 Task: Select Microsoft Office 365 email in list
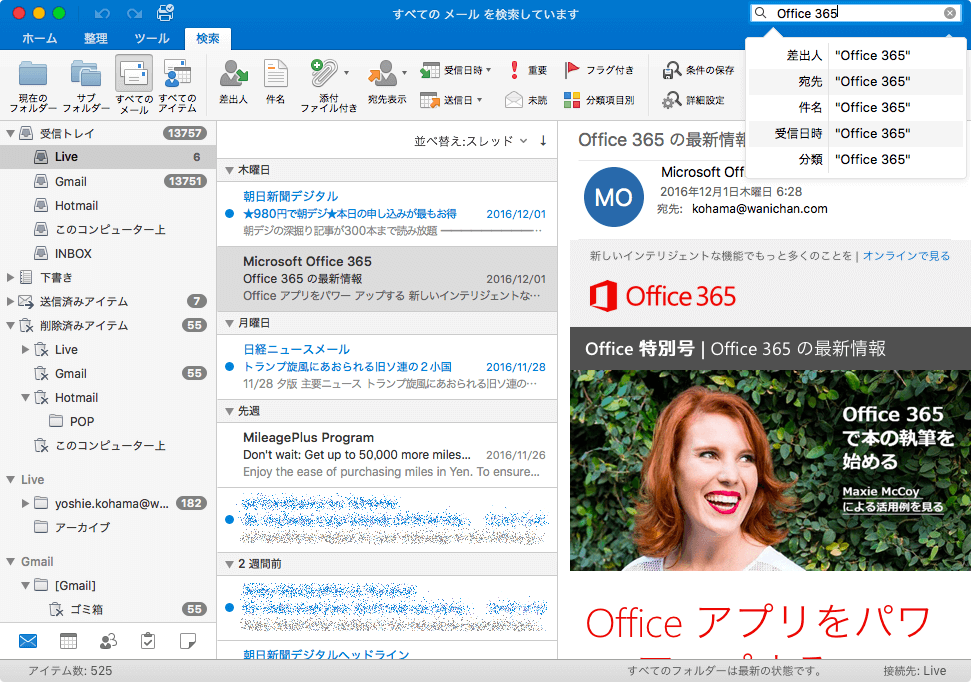pos(387,279)
